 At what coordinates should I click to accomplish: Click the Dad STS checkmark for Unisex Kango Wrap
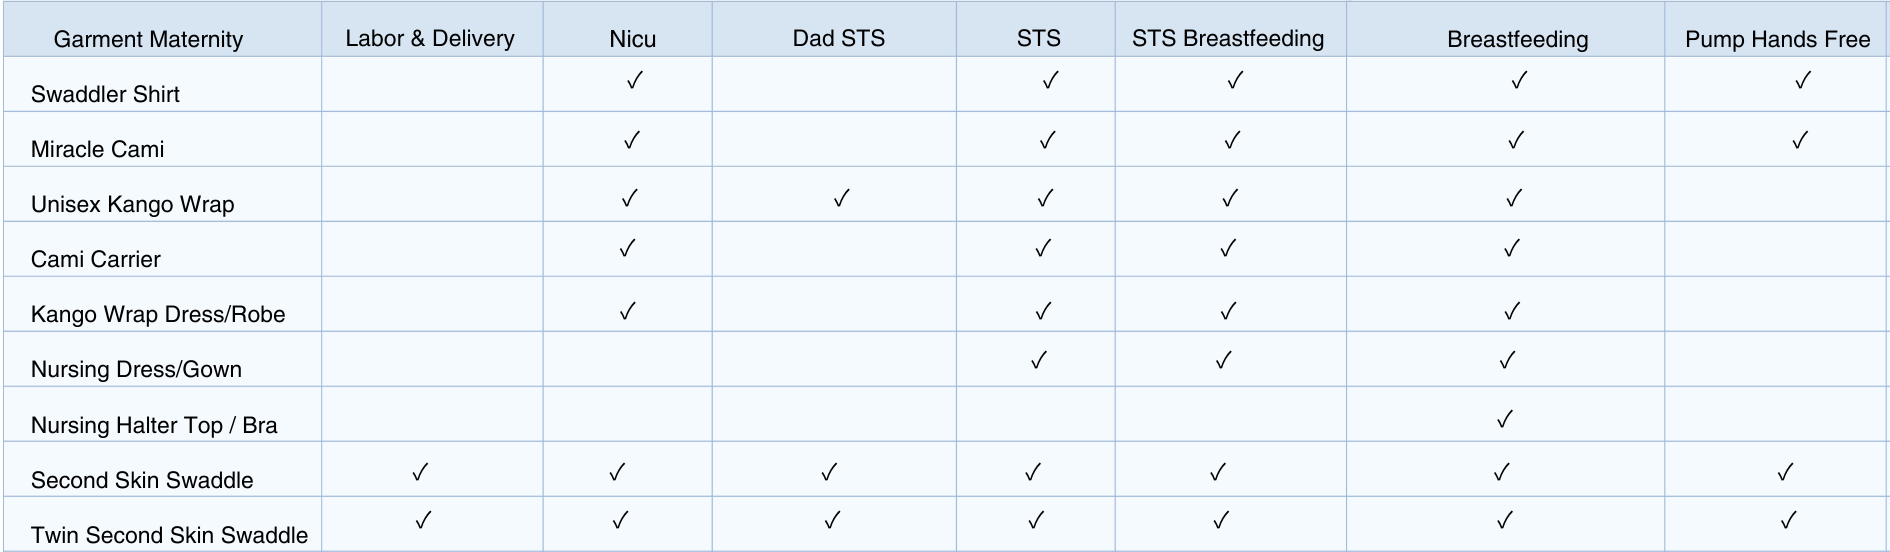click(841, 198)
